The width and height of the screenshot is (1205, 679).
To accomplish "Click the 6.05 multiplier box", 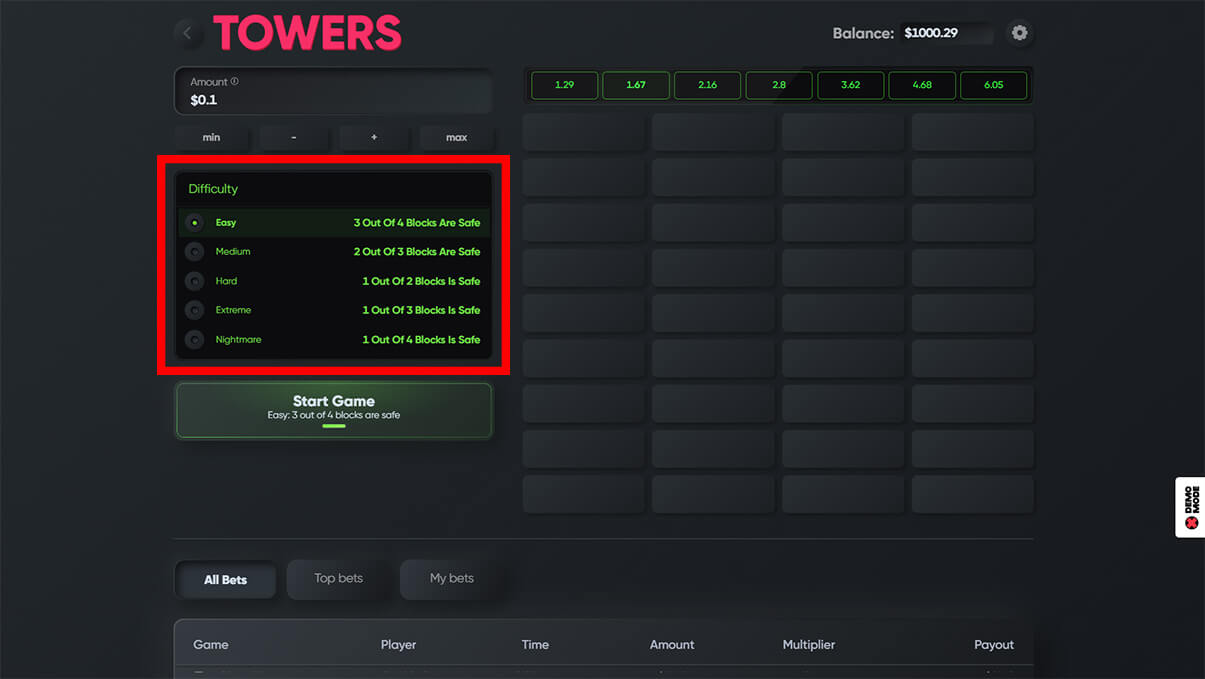I will pyautogui.click(x=993, y=85).
